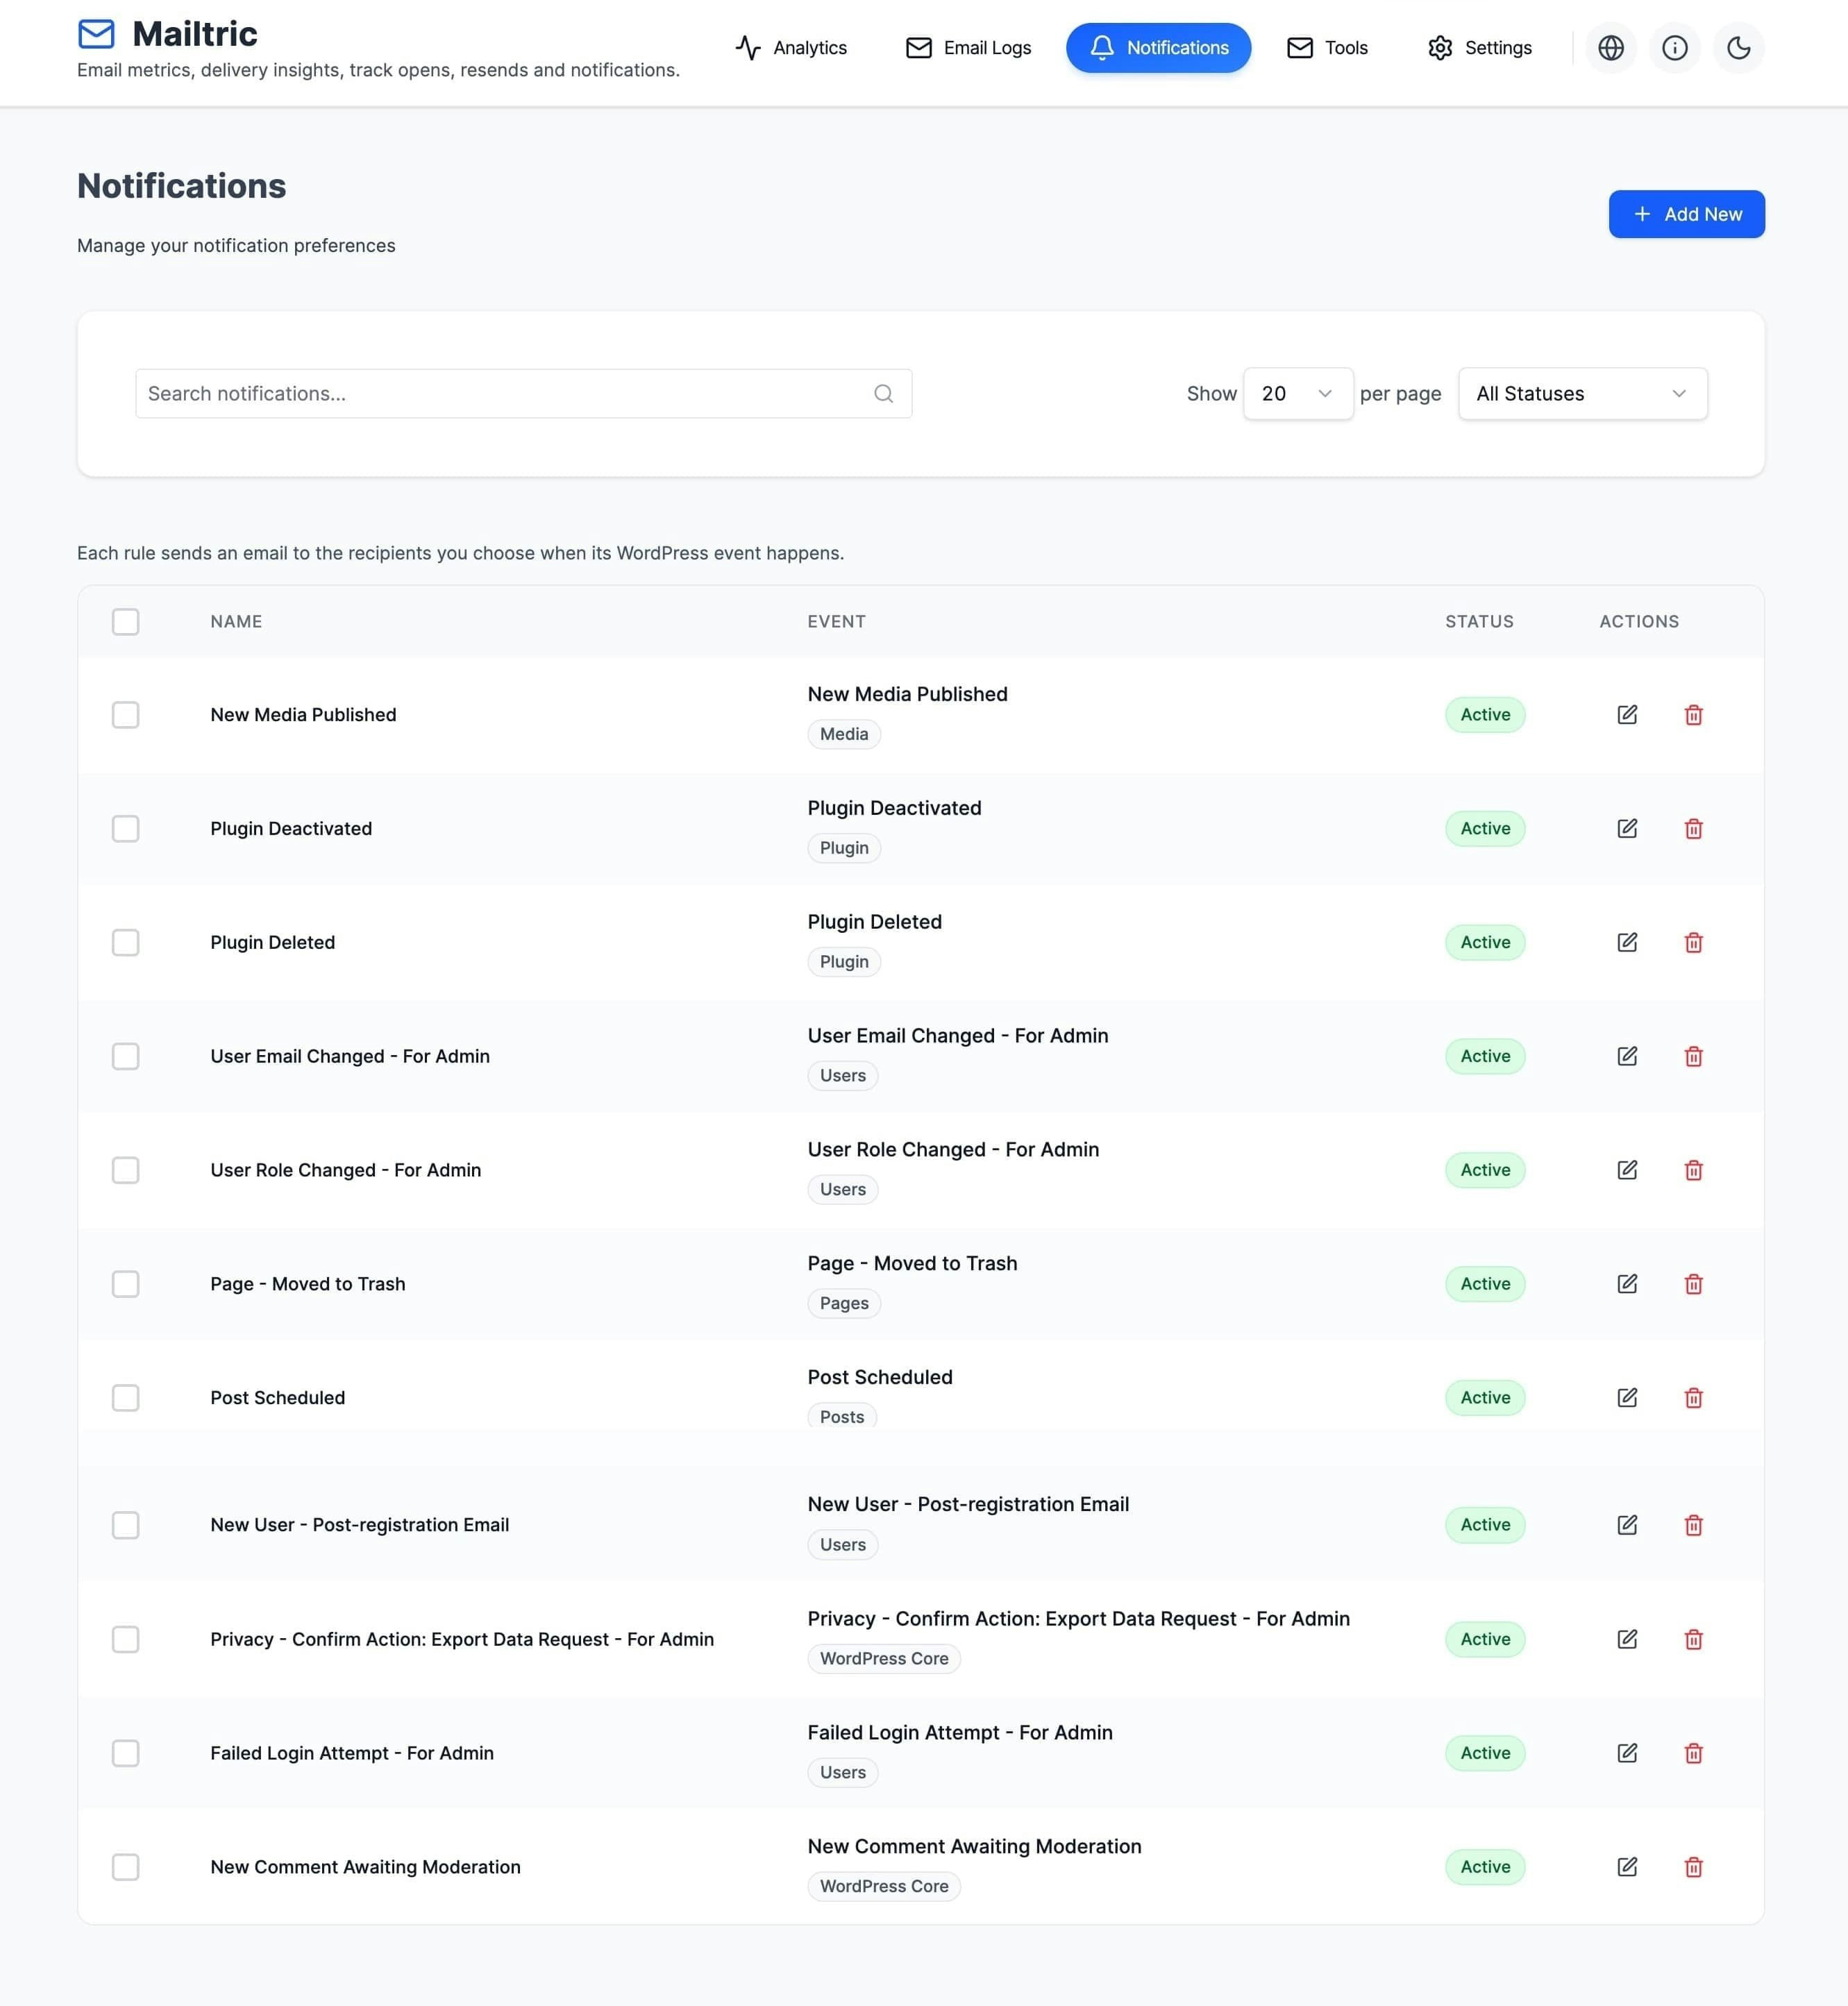Click the Mailtric logo title
The width and height of the screenshot is (1848, 2006).
pos(194,34)
